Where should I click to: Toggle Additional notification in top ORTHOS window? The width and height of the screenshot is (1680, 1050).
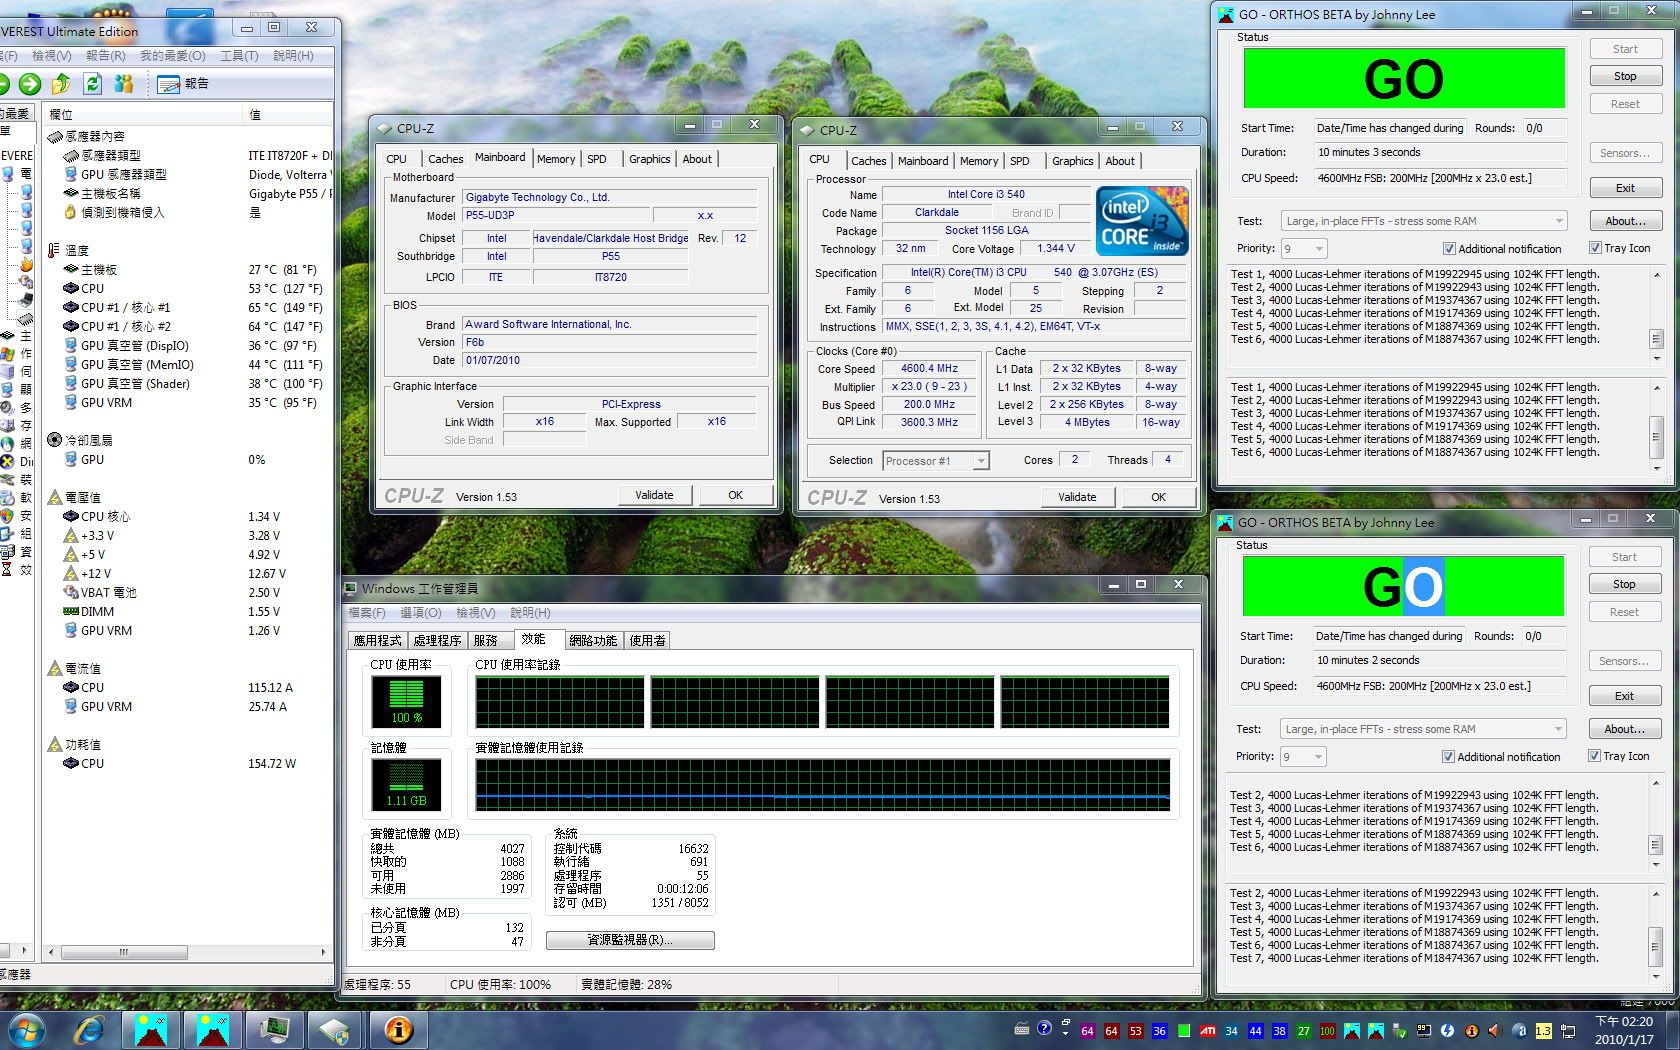(1449, 249)
